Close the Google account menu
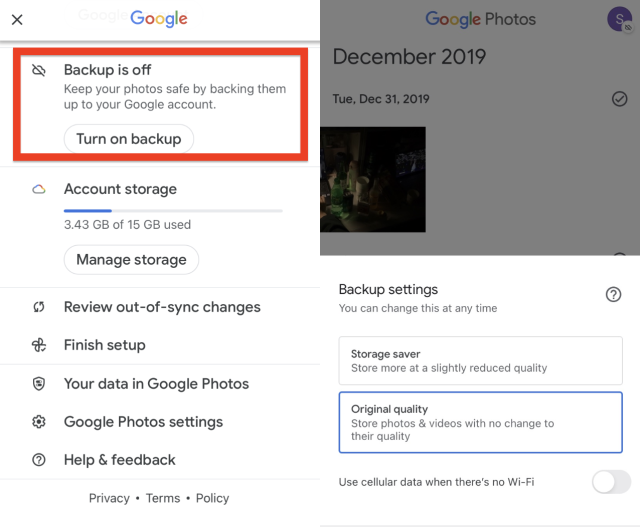The image size is (640, 529). pos(17,19)
